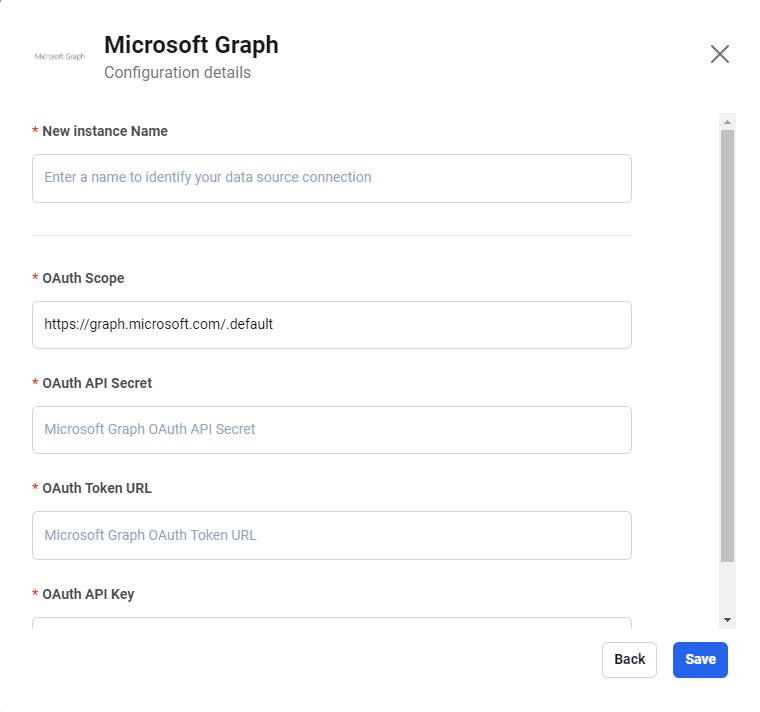Click the 'OAuth API Secret' label
The width and height of the screenshot is (760, 712).
[x=97, y=383]
